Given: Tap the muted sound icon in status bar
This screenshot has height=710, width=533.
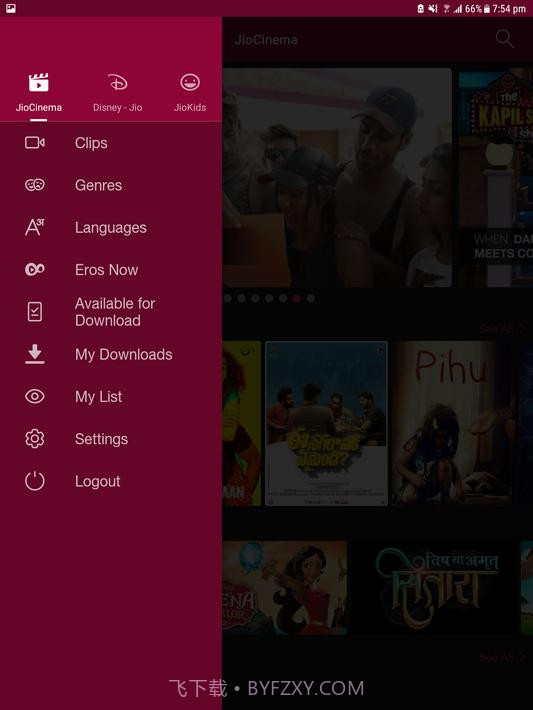Looking at the screenshot, I should point(433,9).
